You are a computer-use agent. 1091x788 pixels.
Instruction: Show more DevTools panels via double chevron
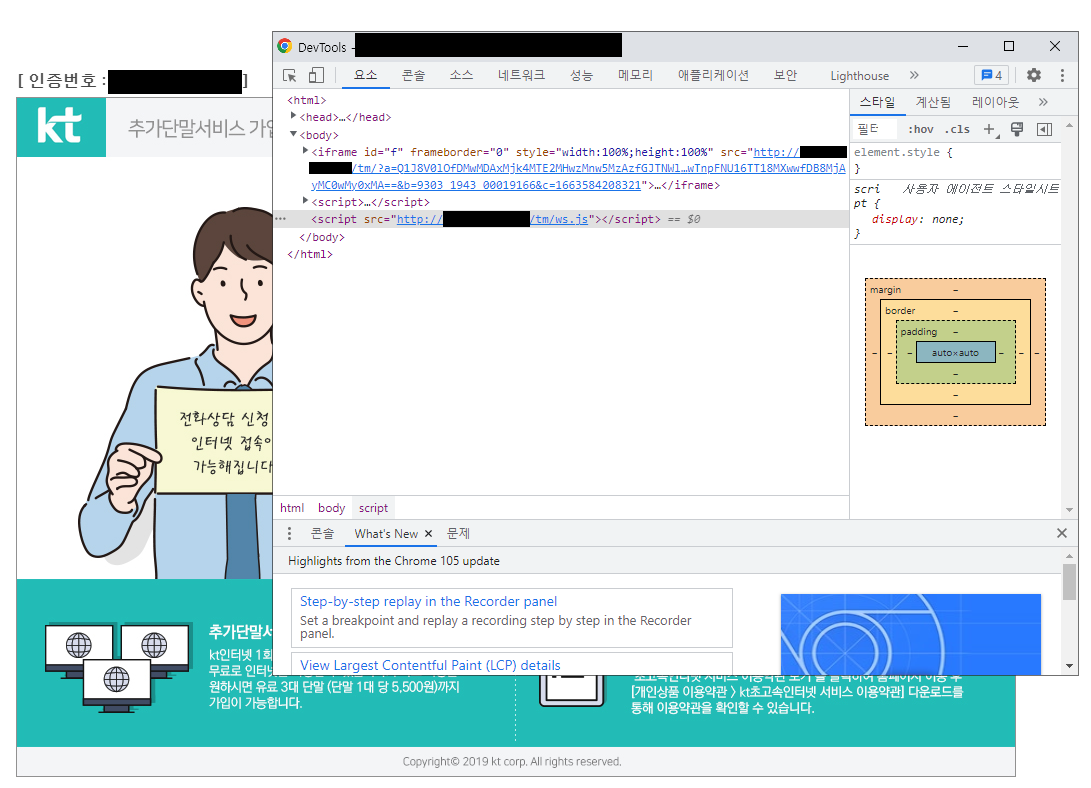pos(914,75)
